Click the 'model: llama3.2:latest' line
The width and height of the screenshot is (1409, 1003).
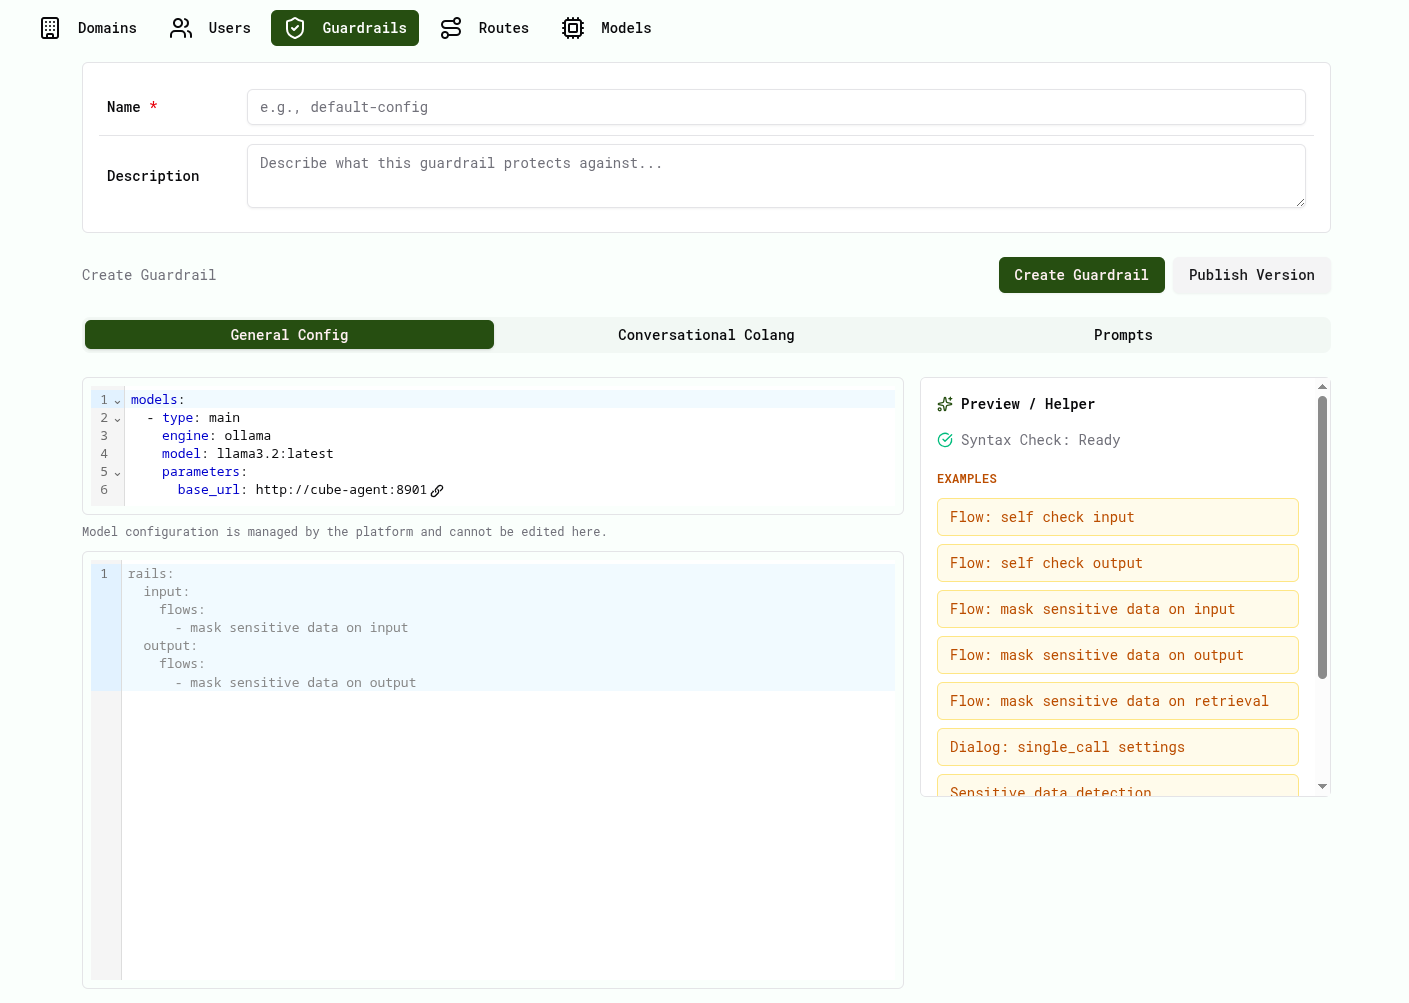[x=247, y=454]
